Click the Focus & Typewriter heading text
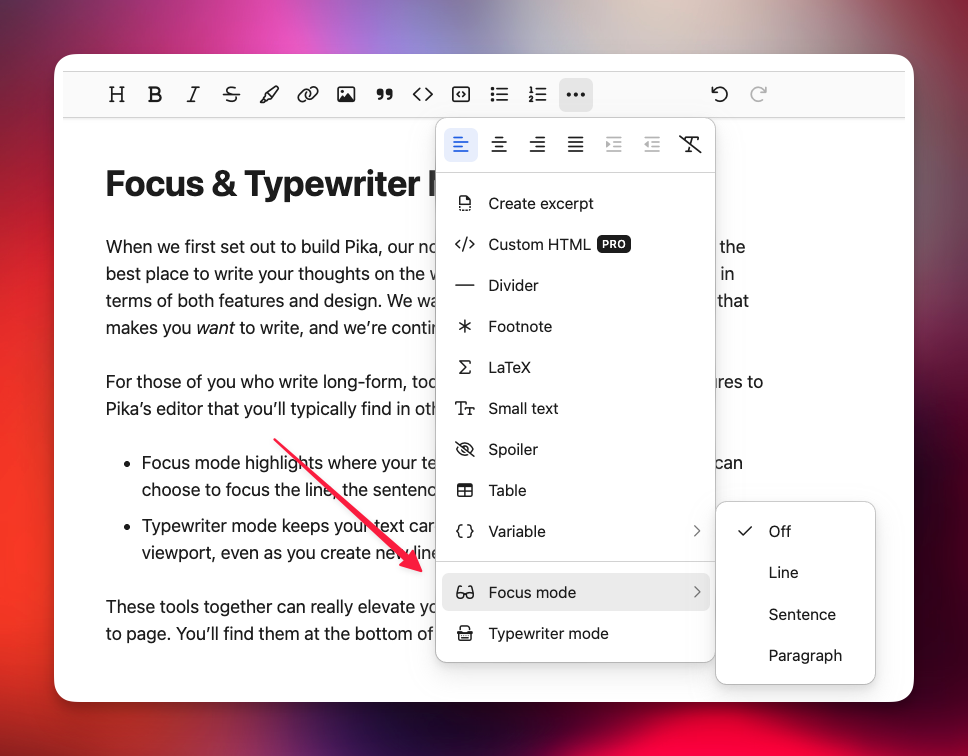Viewport: 968px width, 756px height. 270,184
